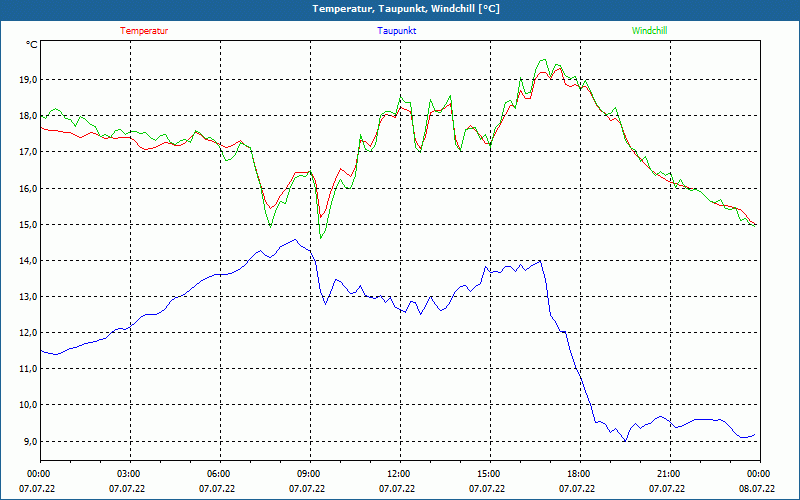
Task: Click the 19,0 y-axis value
Action: [29, 80]
